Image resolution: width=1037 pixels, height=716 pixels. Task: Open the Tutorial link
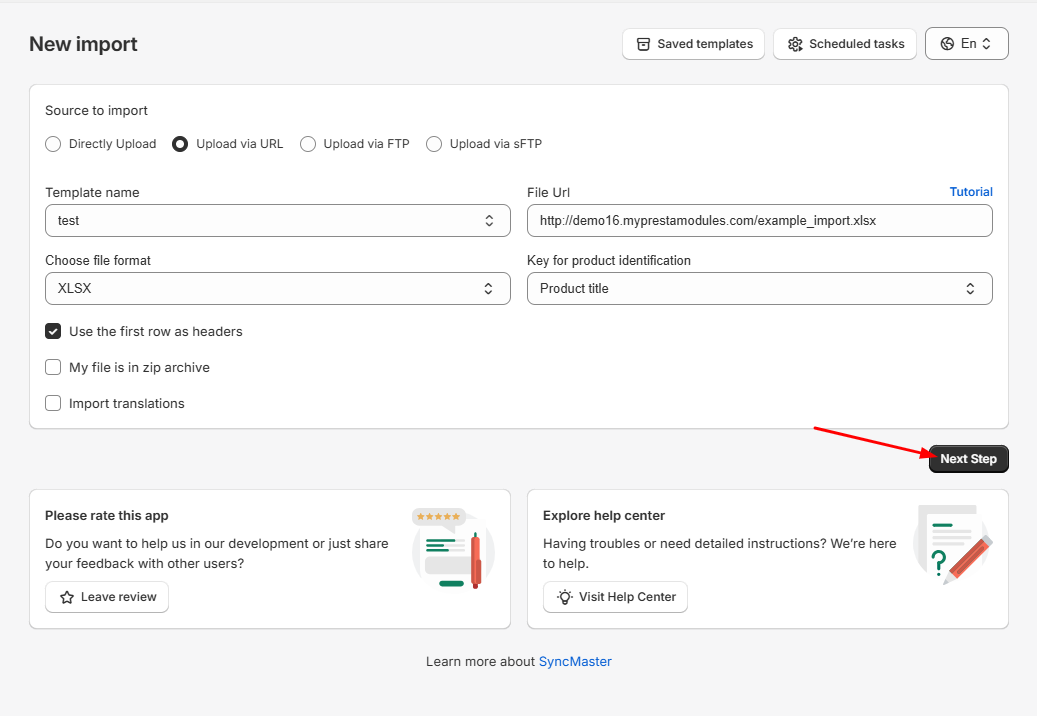coord(971,192)
